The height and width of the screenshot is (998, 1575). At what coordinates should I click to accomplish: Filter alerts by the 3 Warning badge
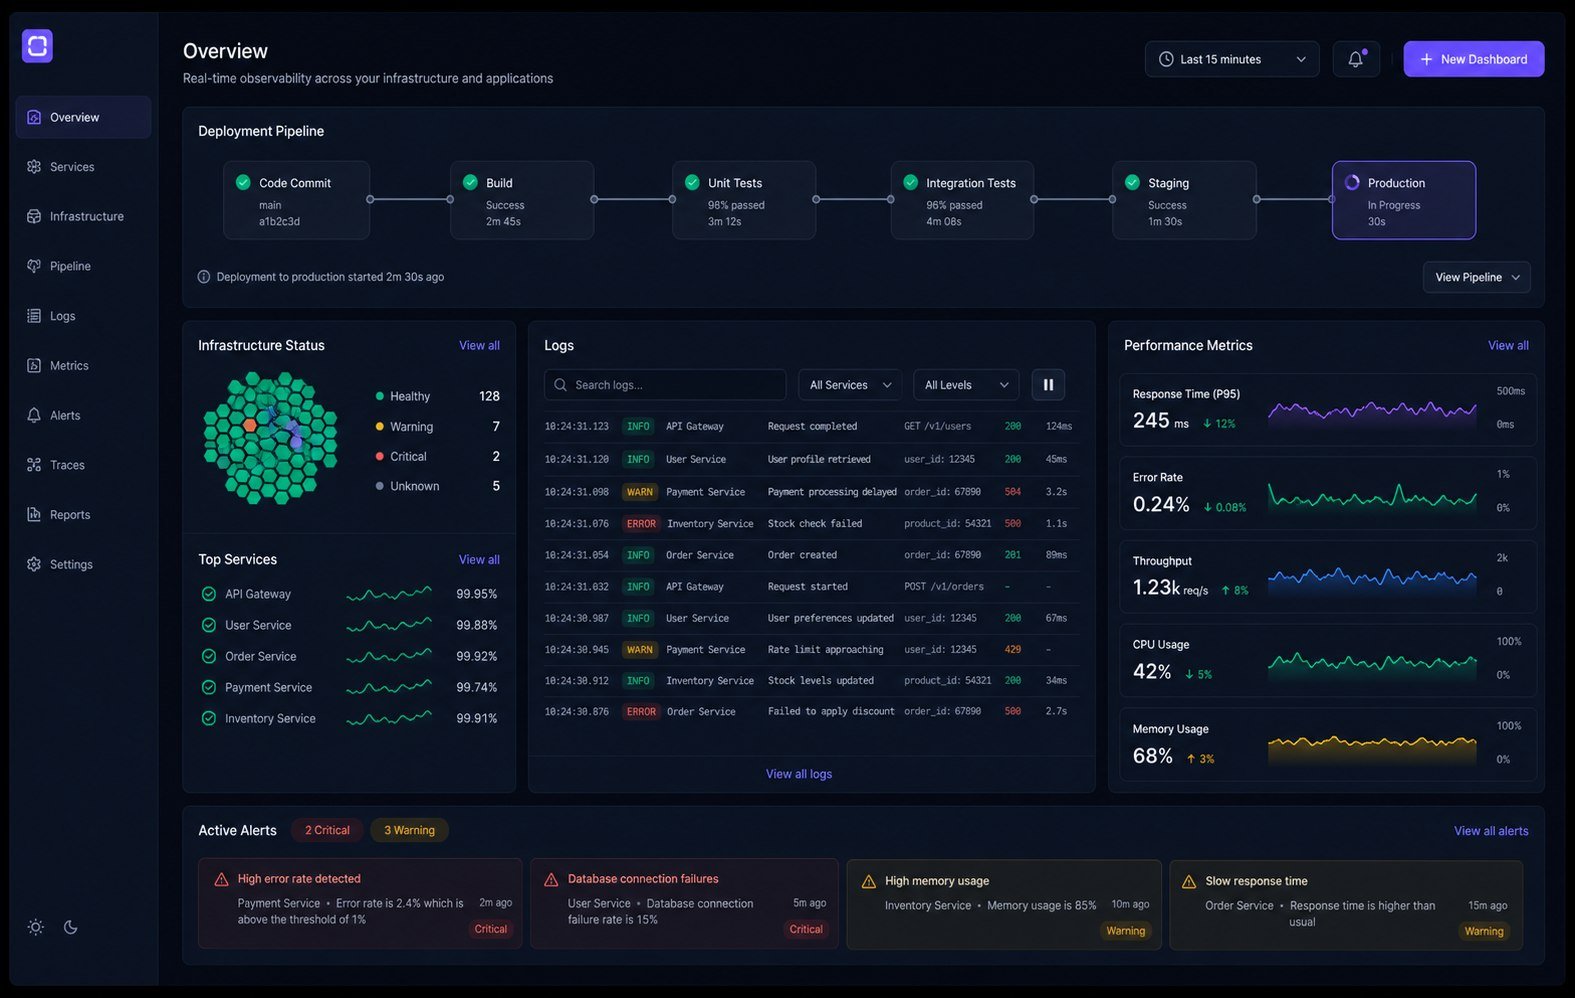tap(409, 830)
